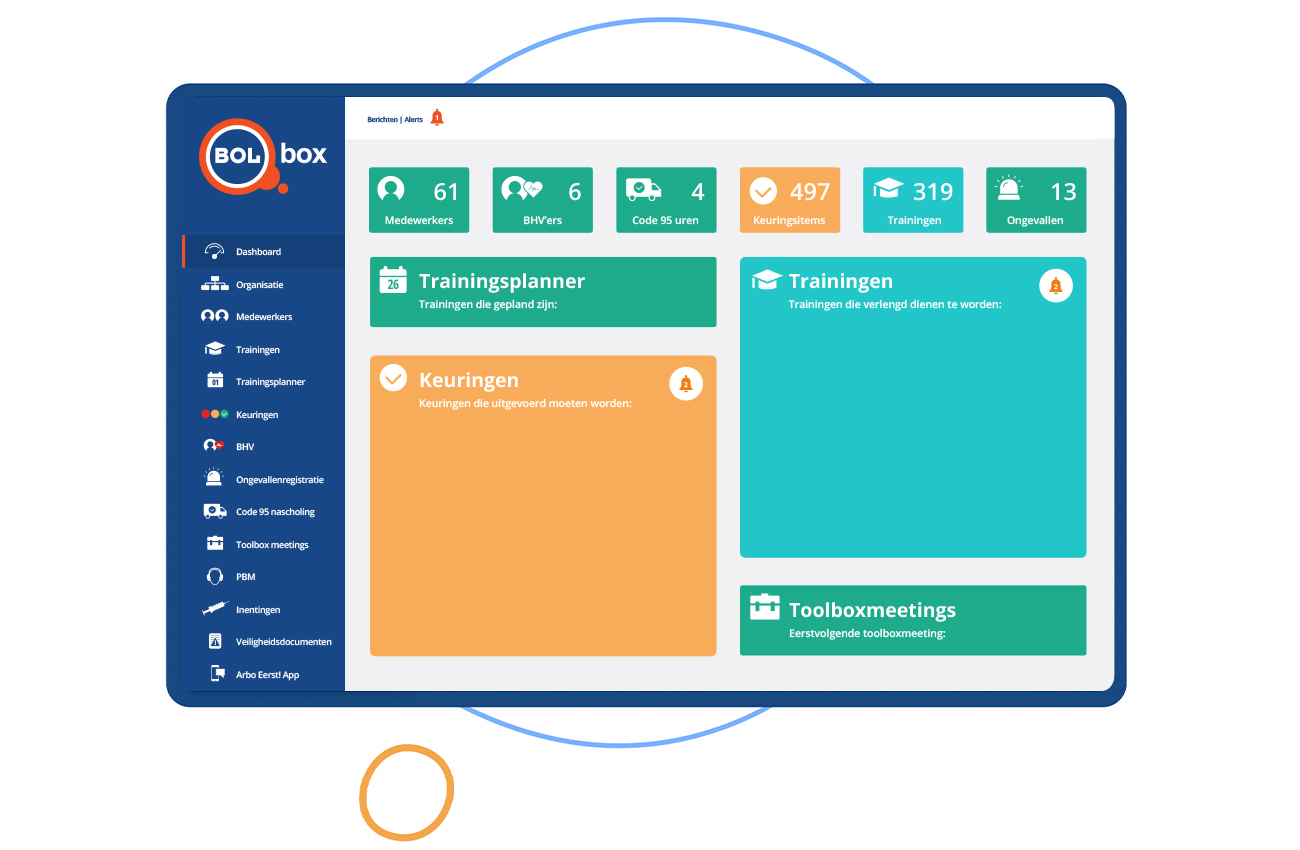Click the large Trainingen panel heading

click(x=841, y=281)
